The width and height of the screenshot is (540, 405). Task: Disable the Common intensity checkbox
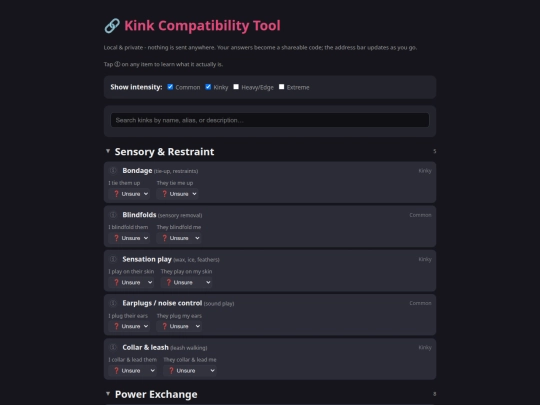pyautogui.click(x=170, y=87)
